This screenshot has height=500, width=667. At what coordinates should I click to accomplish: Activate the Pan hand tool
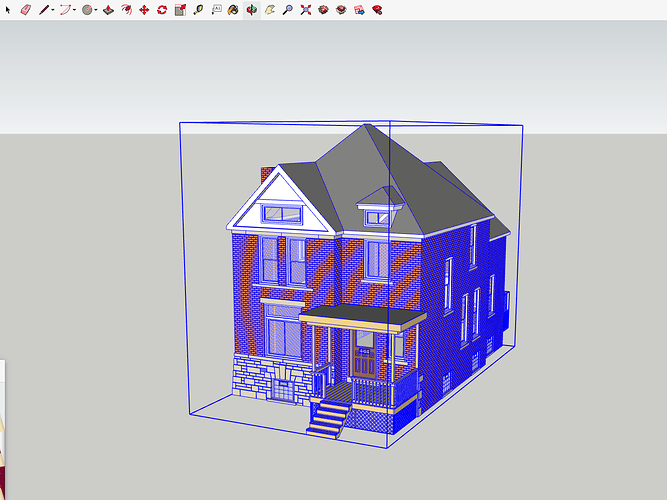[269, 10]
